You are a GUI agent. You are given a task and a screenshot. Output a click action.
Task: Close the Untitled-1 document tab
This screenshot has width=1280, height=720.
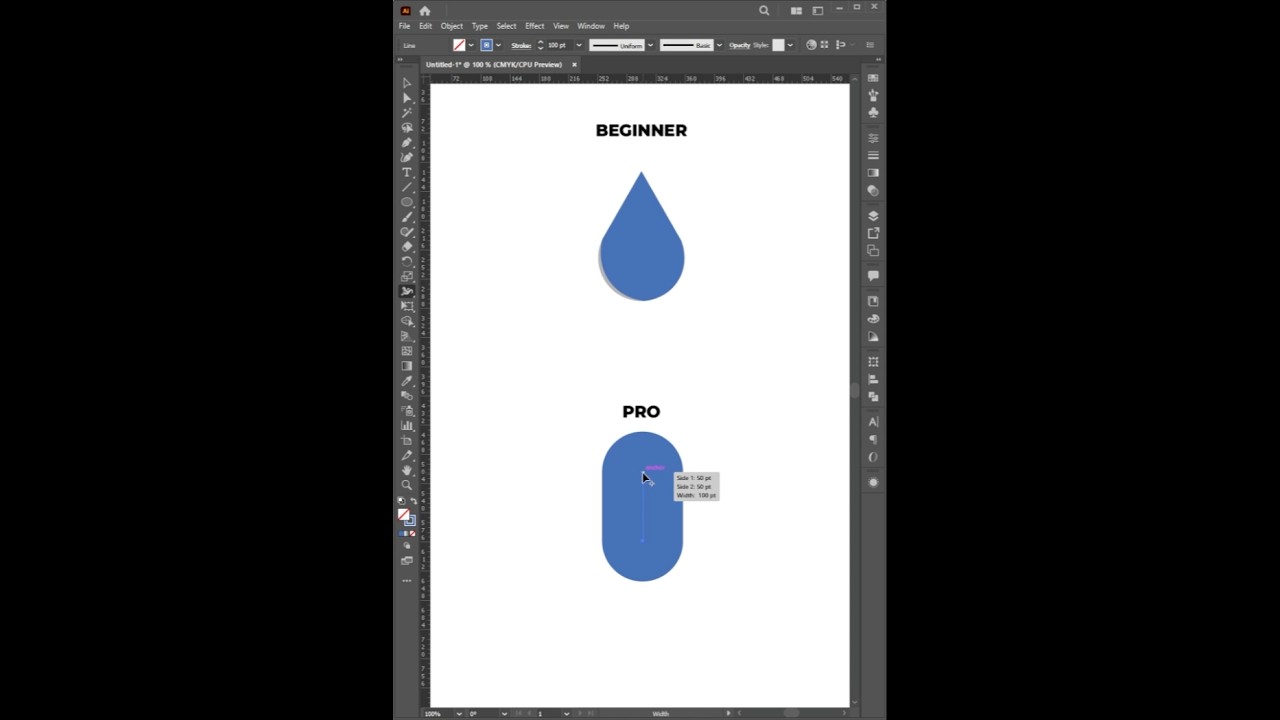pos(575,64)
